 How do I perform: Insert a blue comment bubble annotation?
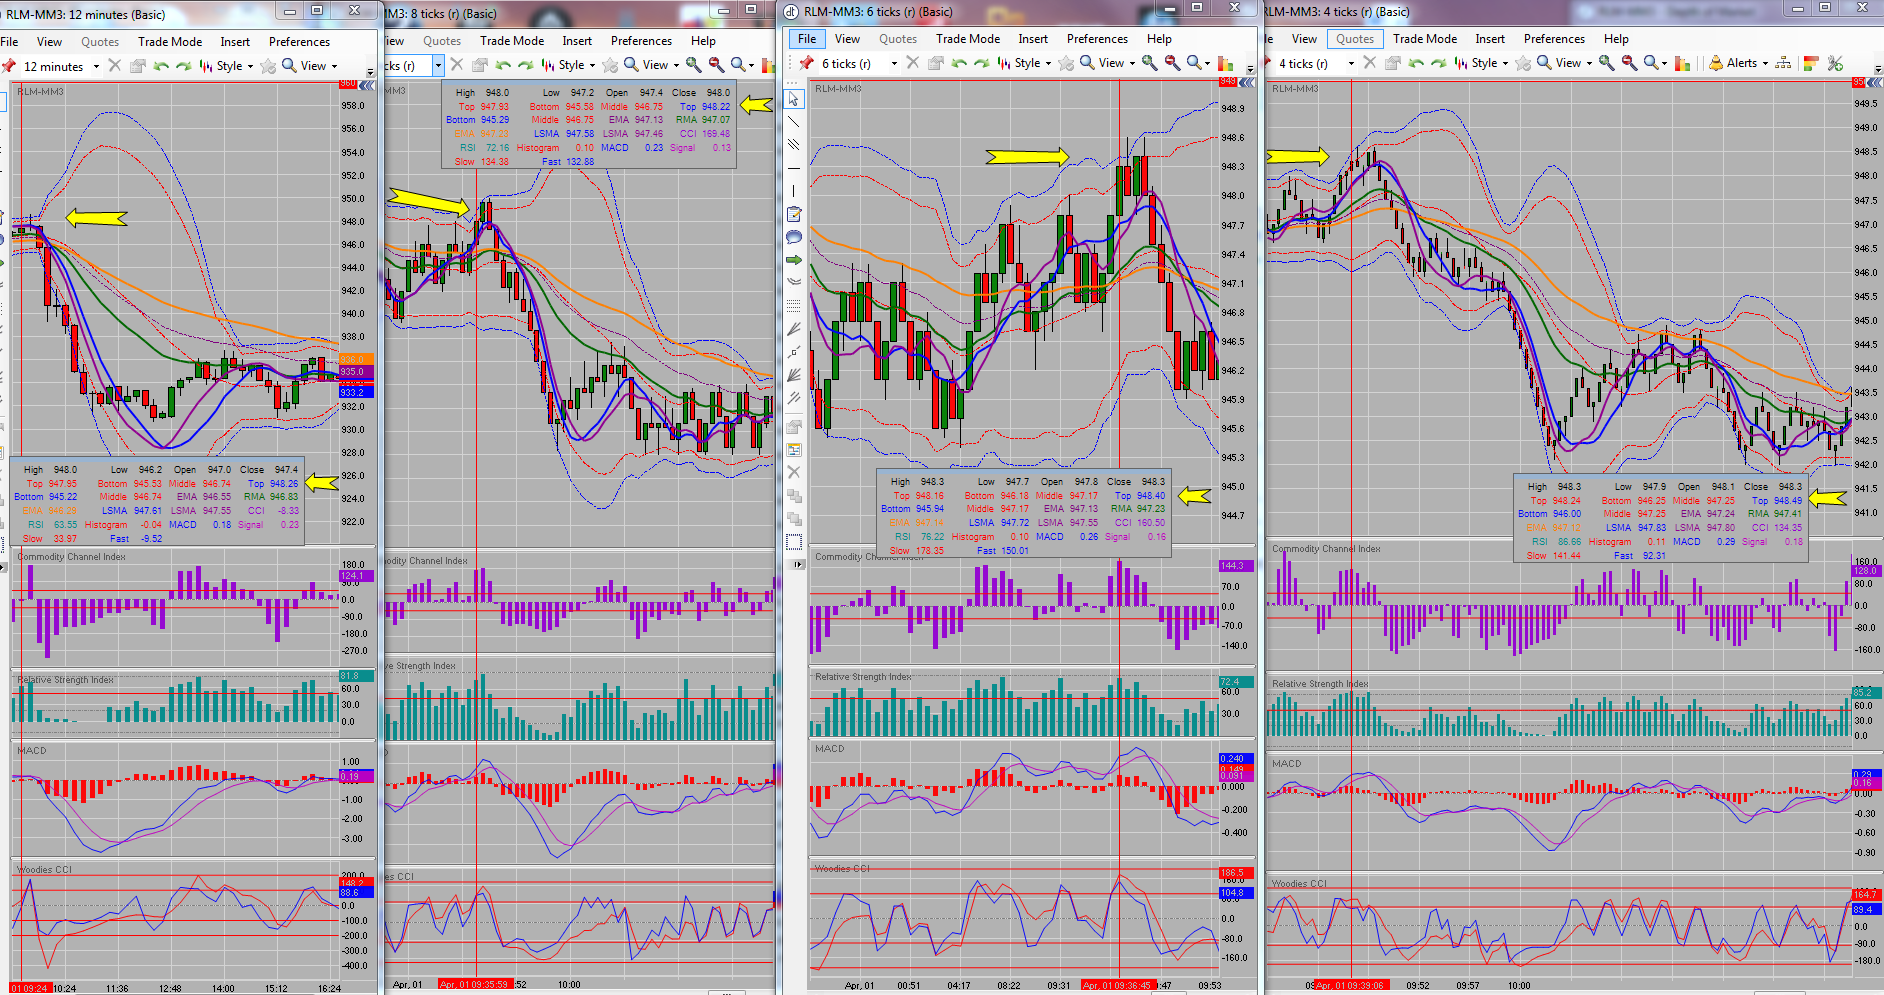tap(794, 237)
